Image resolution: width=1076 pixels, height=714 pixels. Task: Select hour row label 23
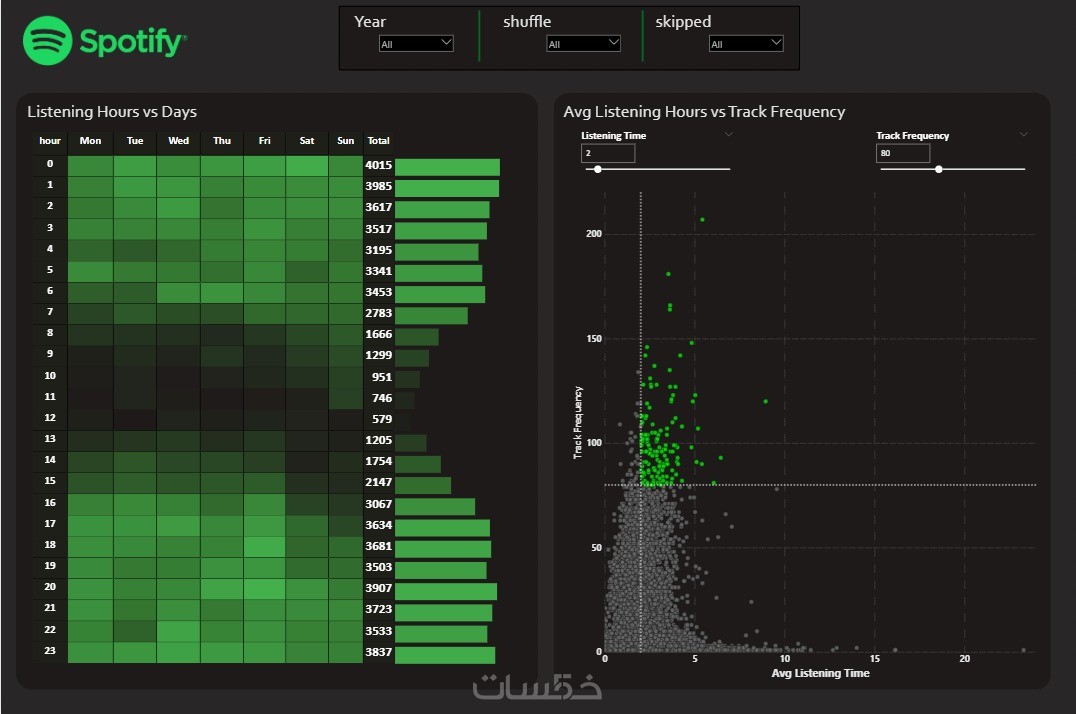[50, 650]
